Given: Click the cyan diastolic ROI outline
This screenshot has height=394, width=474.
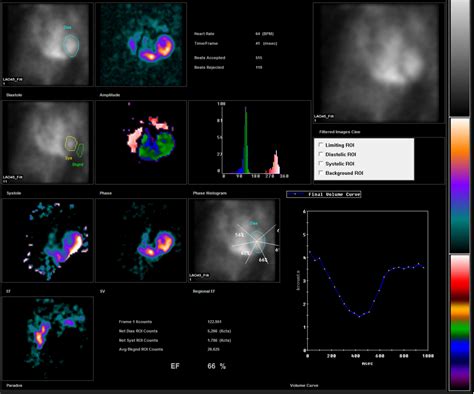Looking at the screenshot, I should click(71, 46).
